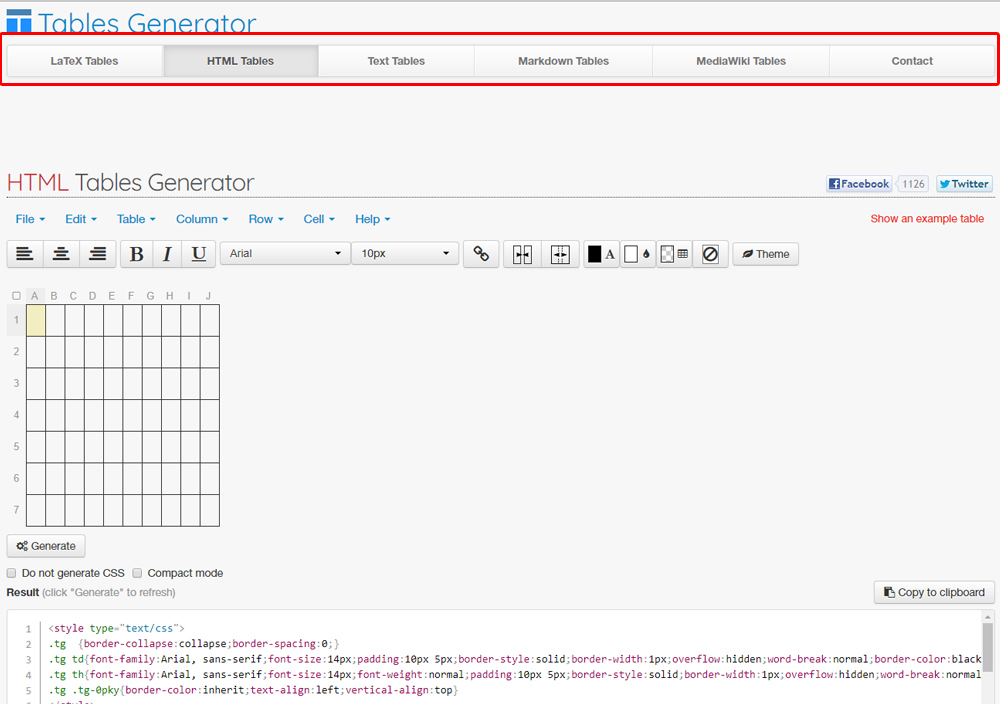The height and width of the screenshot is (704, 1000).
Task: Merge the selected cells
Action: click(x=522, y=254)
